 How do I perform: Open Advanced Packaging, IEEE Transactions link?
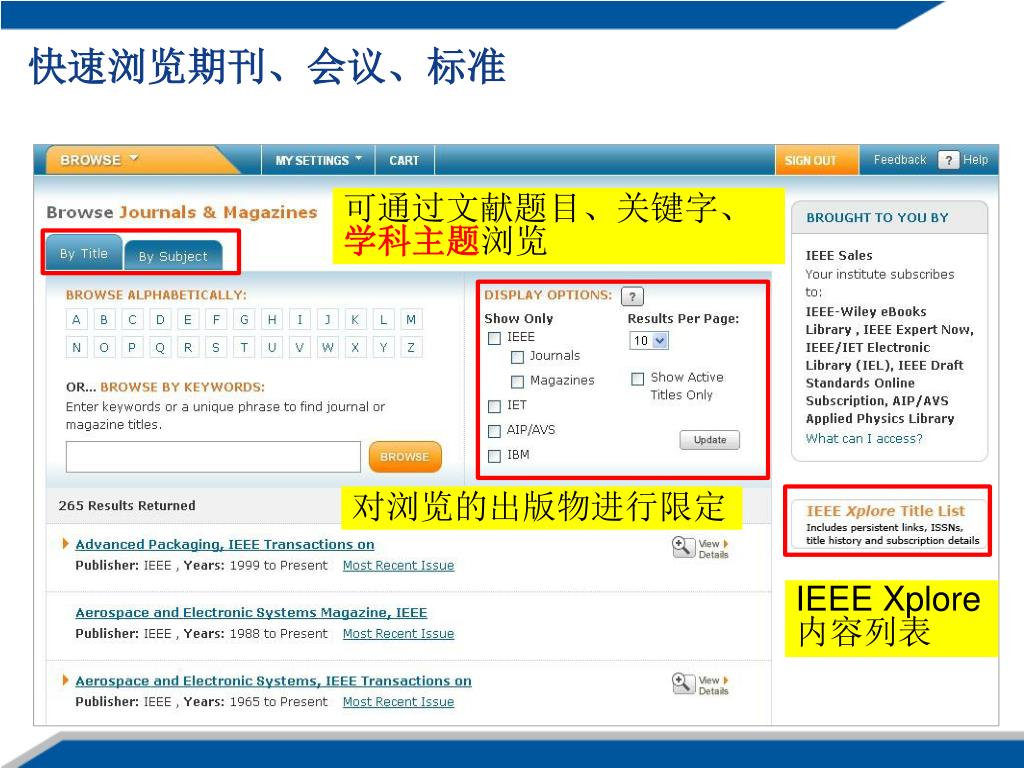pyautogui.click(x=225, y=545)
